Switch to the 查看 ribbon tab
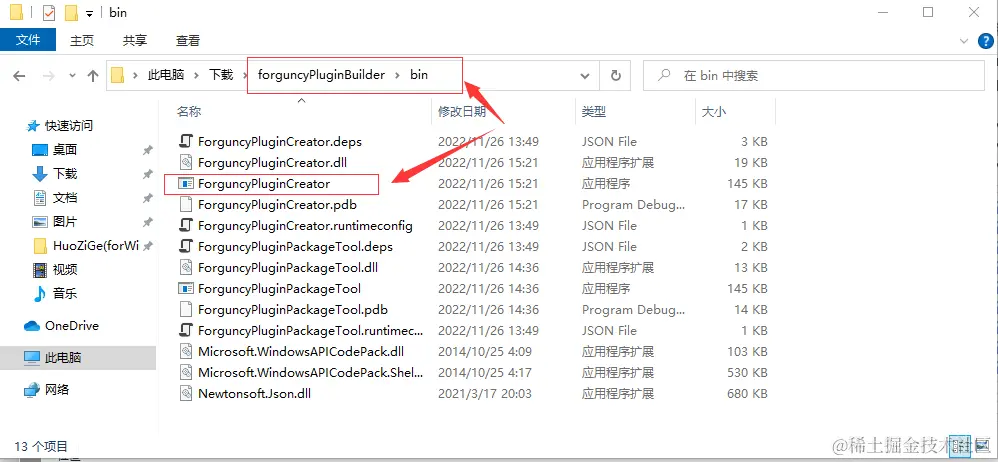 tap(188, 40)
